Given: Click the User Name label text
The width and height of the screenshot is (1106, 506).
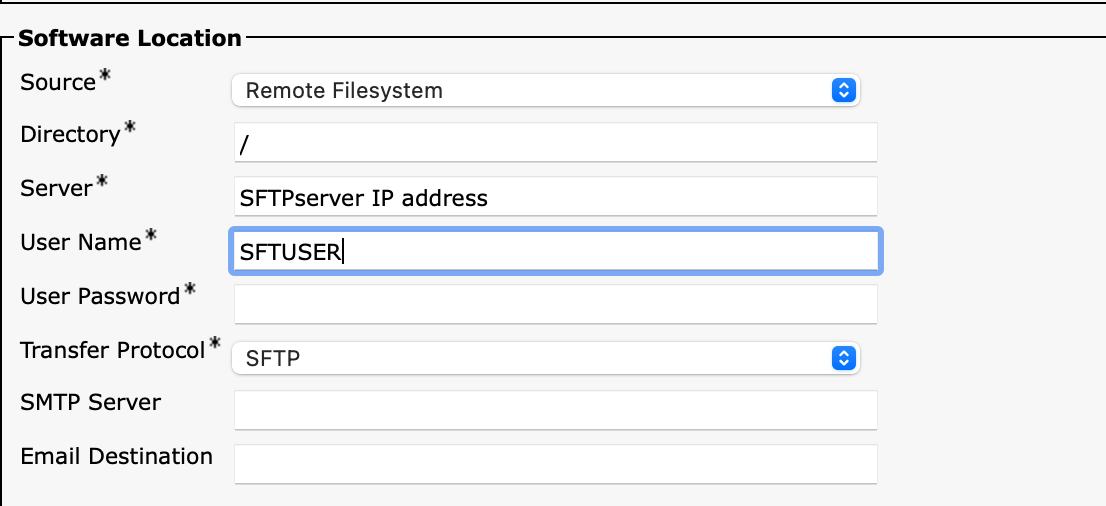Looking at the screenshot, I should 80,242.
